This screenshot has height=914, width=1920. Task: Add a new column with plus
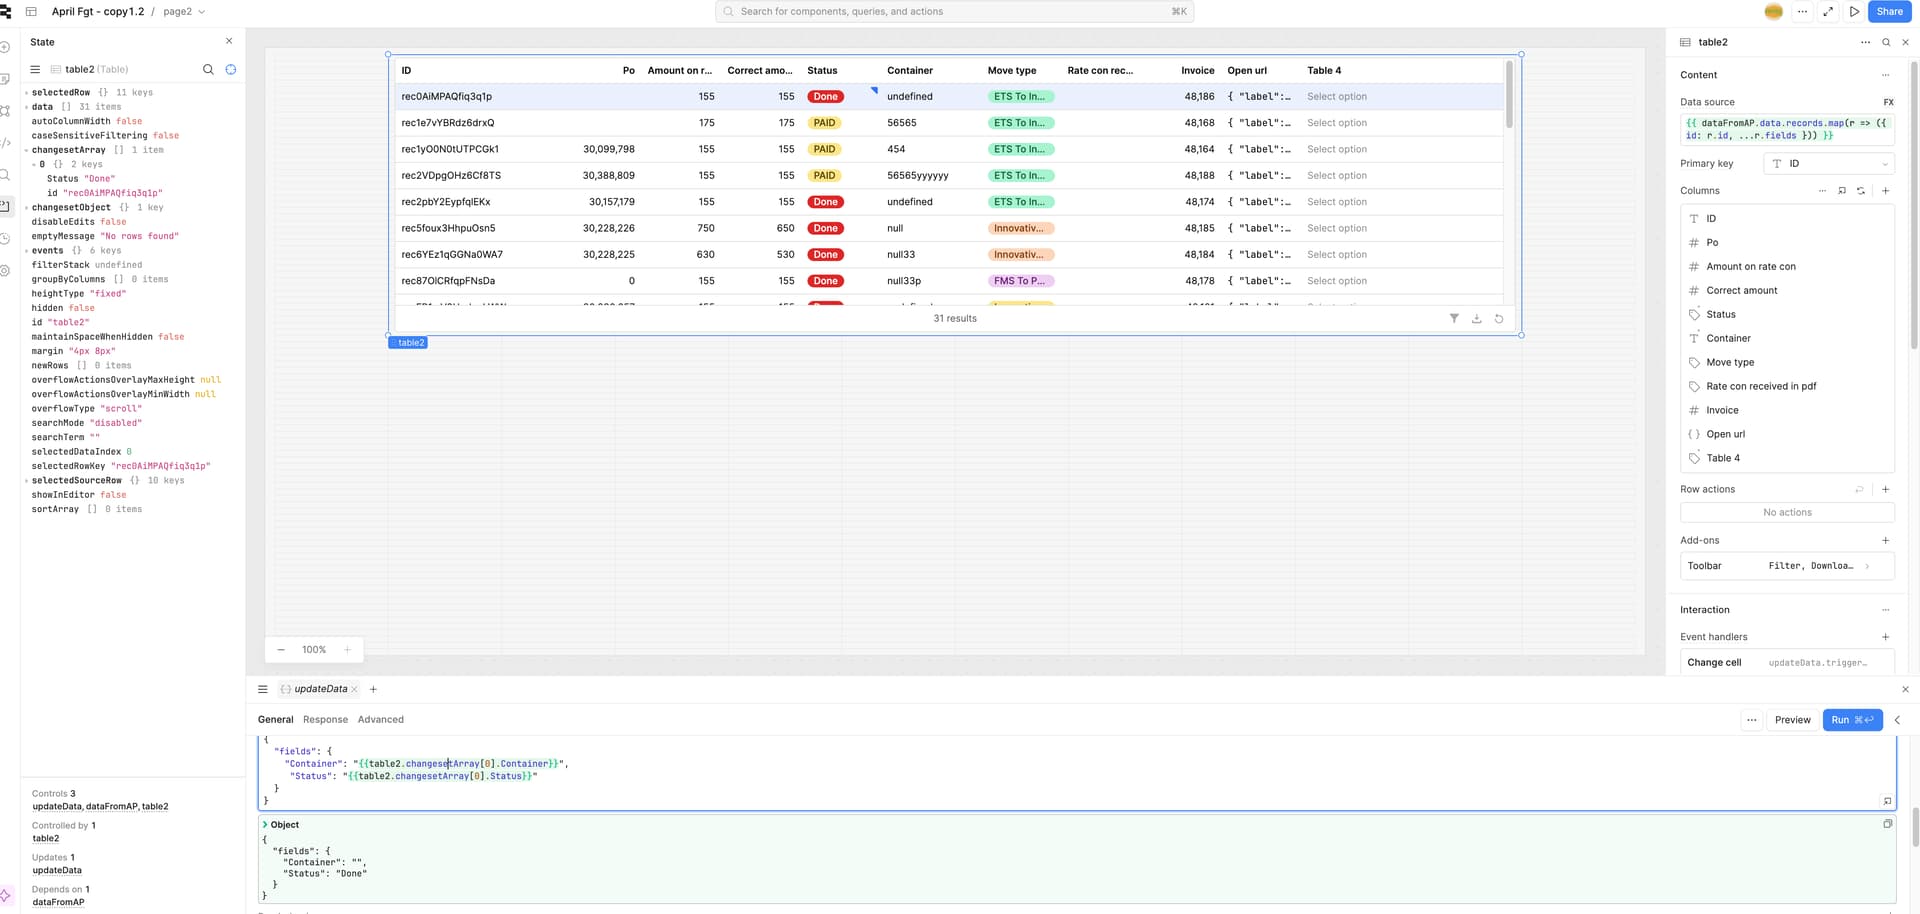[x=1886, y=190]
